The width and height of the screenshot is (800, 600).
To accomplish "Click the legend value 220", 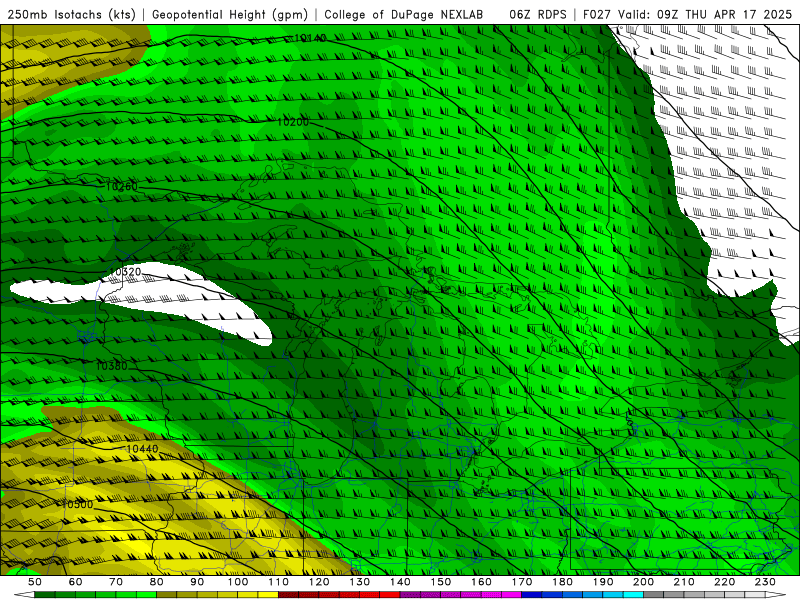I will click(x=724, y=582).
